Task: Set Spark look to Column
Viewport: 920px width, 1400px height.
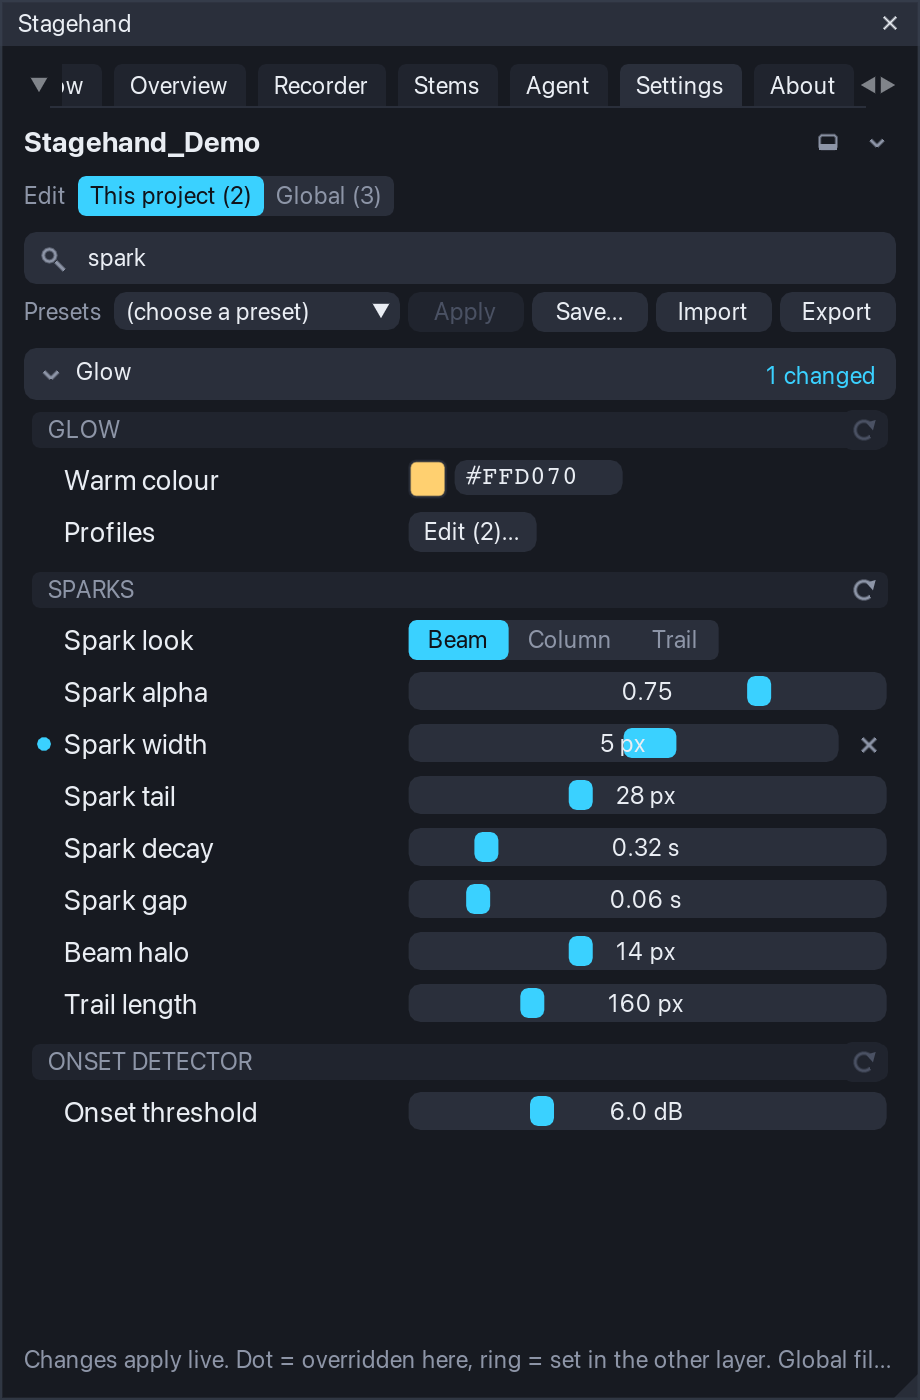Action: pyautogui.click(x=569, y=640)
